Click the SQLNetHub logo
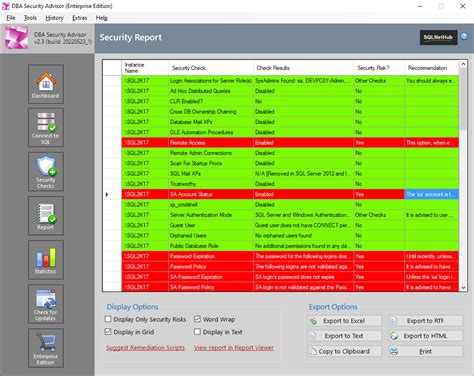 [x=438, y=37]
